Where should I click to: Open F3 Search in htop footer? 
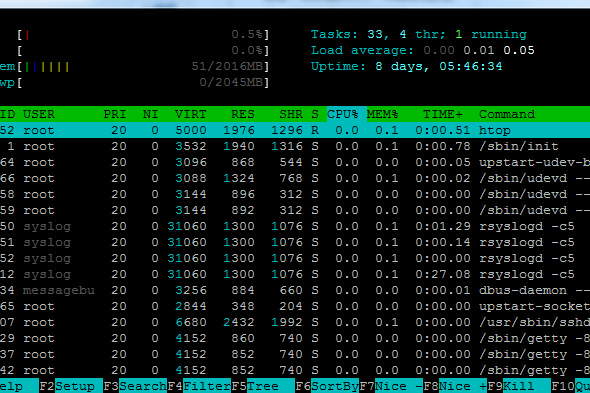(135, 386)
